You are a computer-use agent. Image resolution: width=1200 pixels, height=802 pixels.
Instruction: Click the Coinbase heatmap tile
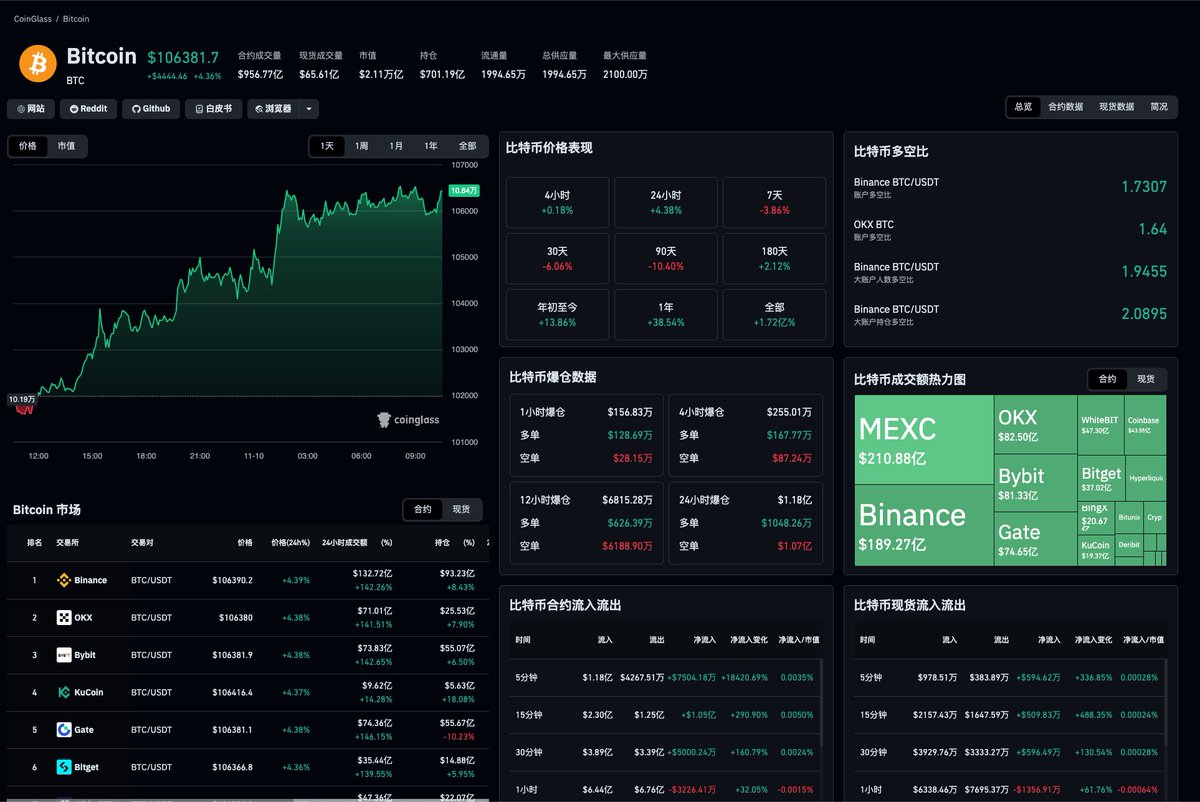pos(1145,425)
